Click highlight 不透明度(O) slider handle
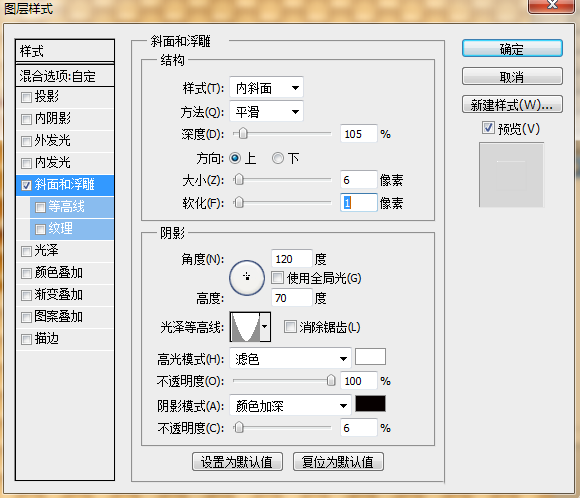580x498 pixels. point(331,380)
